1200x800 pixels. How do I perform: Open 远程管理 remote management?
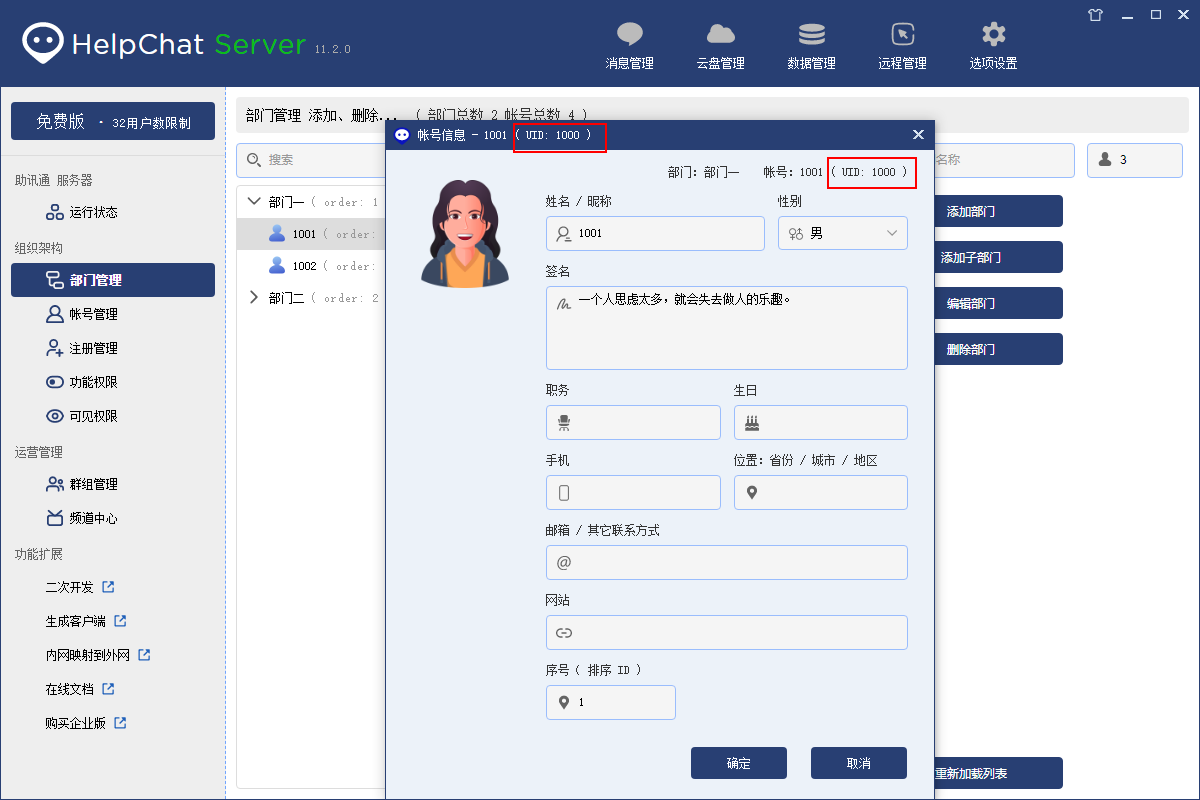tap(902, 47)
